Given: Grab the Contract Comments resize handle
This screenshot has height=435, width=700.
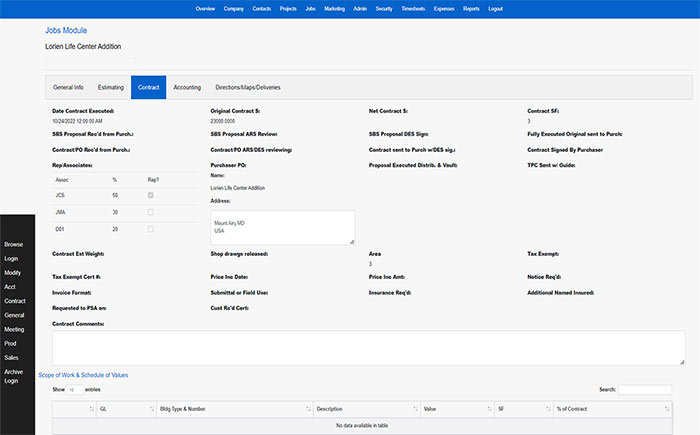Looking at the screenshot, I should click(682, 362).
